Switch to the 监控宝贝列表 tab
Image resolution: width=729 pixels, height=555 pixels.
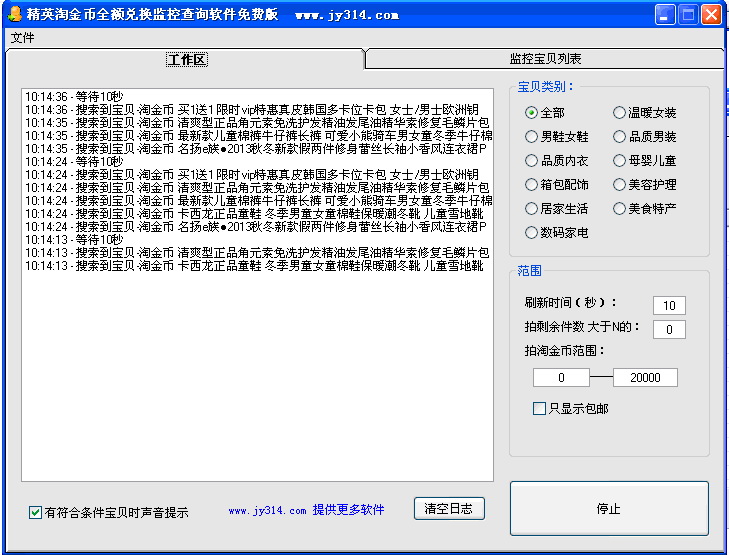pyautogui.click(x=545, y=60)
